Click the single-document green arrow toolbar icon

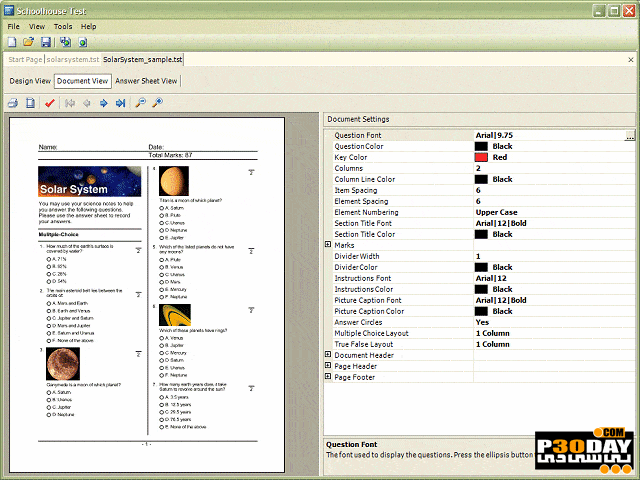pos(83,42)
